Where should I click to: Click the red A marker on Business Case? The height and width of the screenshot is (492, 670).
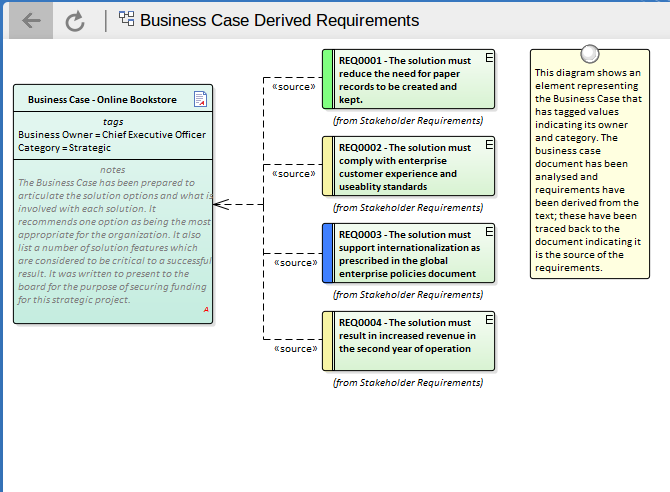(206, 310)
